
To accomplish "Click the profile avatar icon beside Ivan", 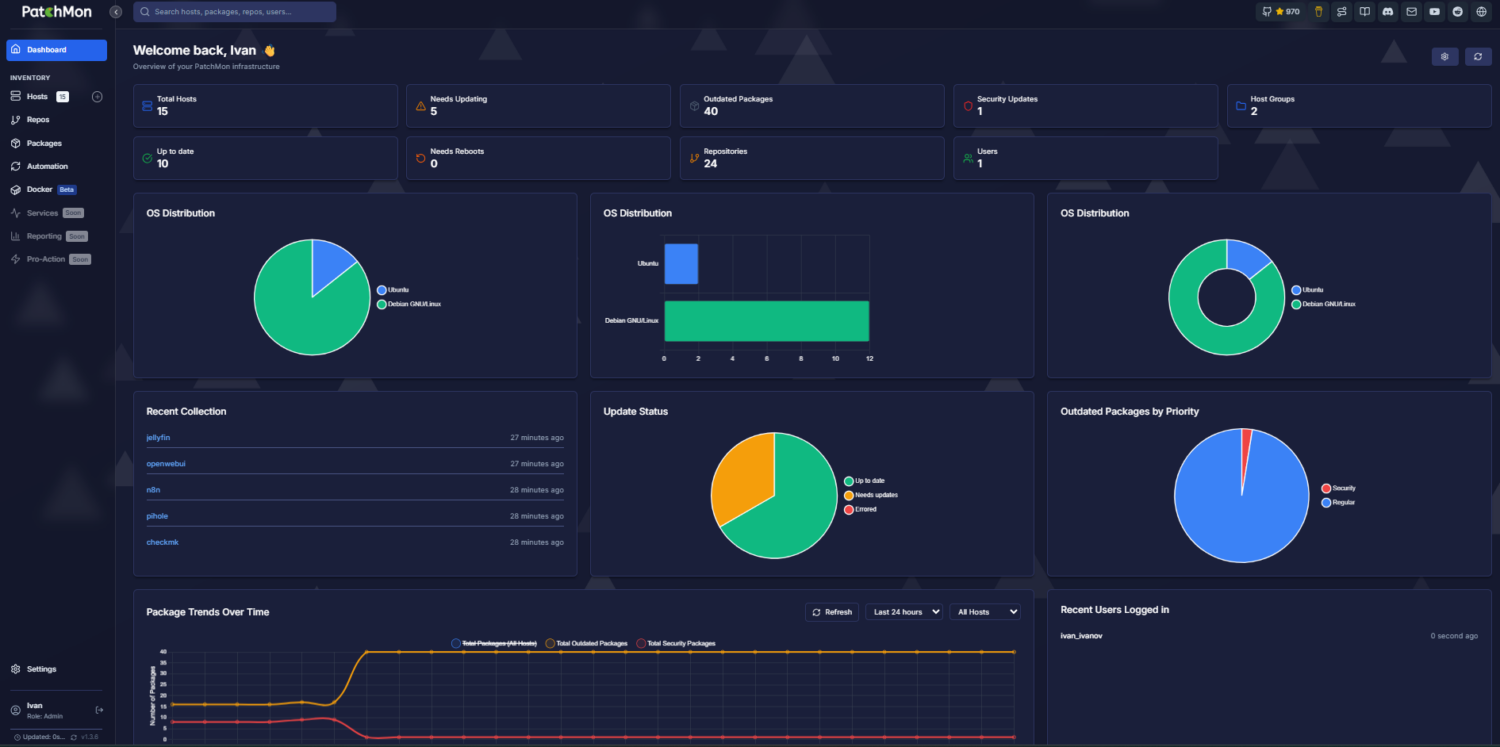I will [15, 710].
